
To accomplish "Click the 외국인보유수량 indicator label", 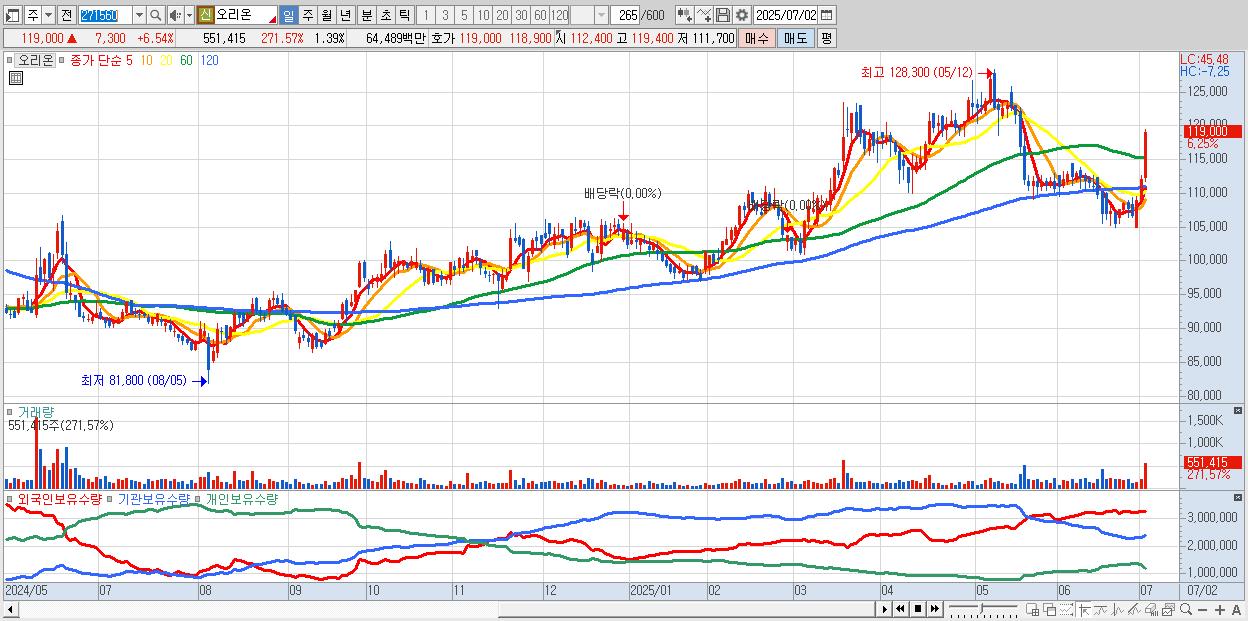I will point(60,498).
